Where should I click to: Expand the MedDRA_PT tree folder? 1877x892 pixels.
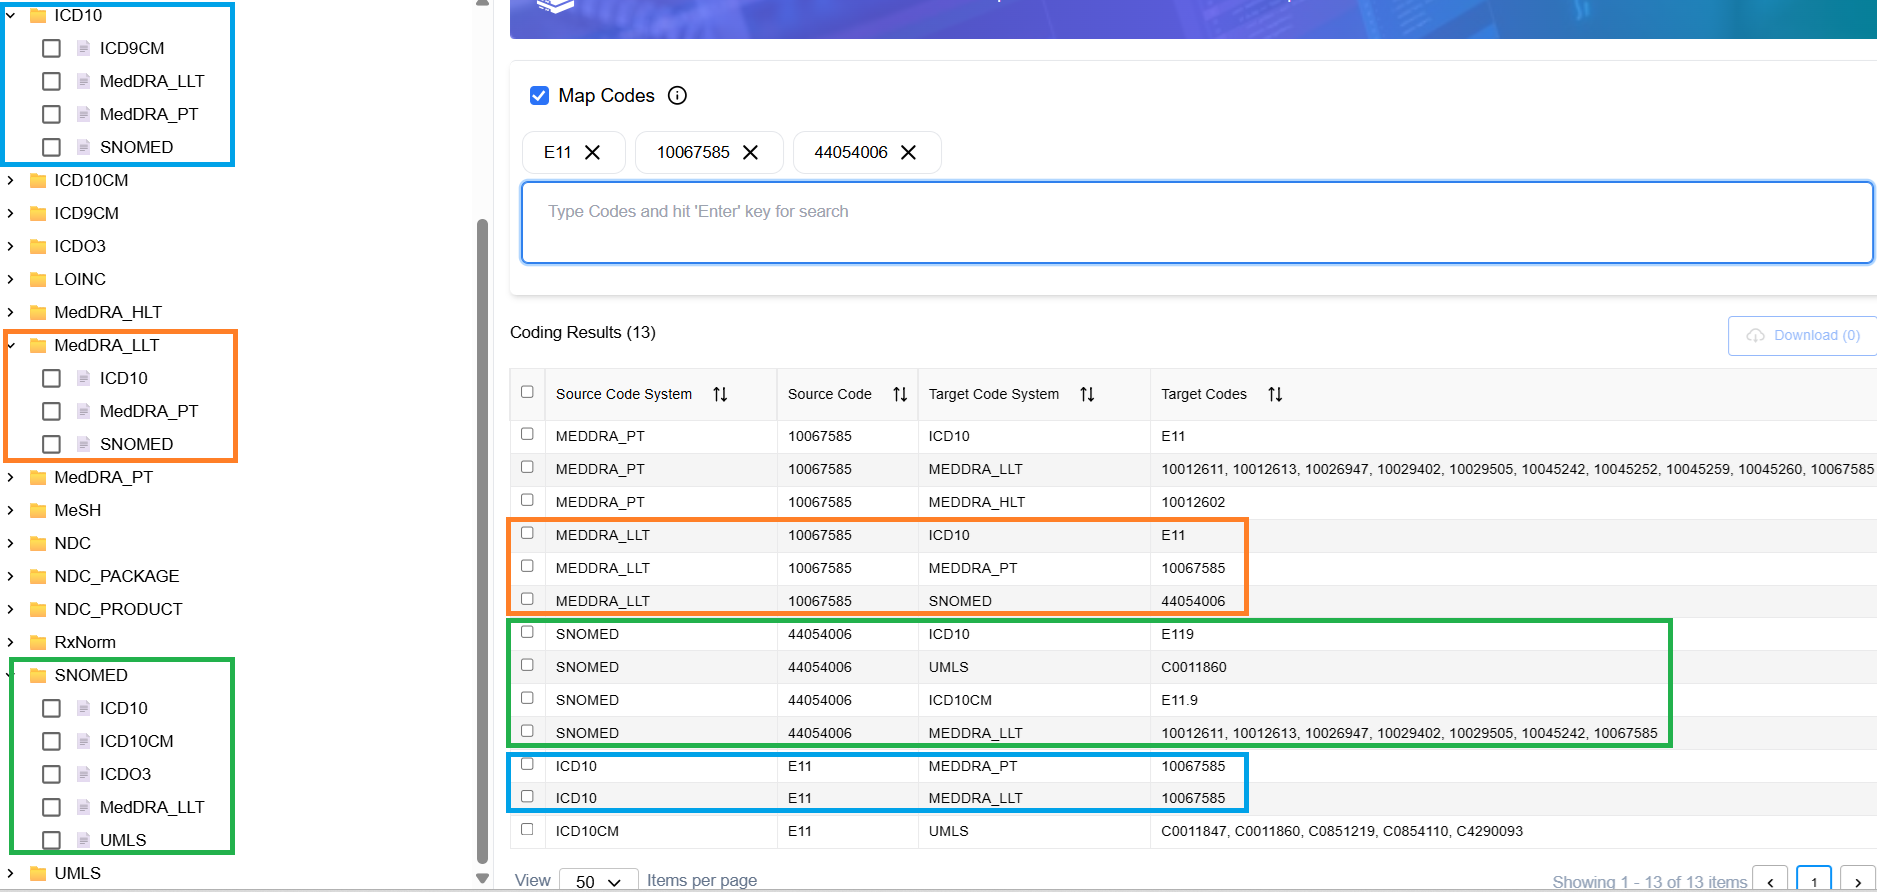pyautogui.click(x=11, y=477)
